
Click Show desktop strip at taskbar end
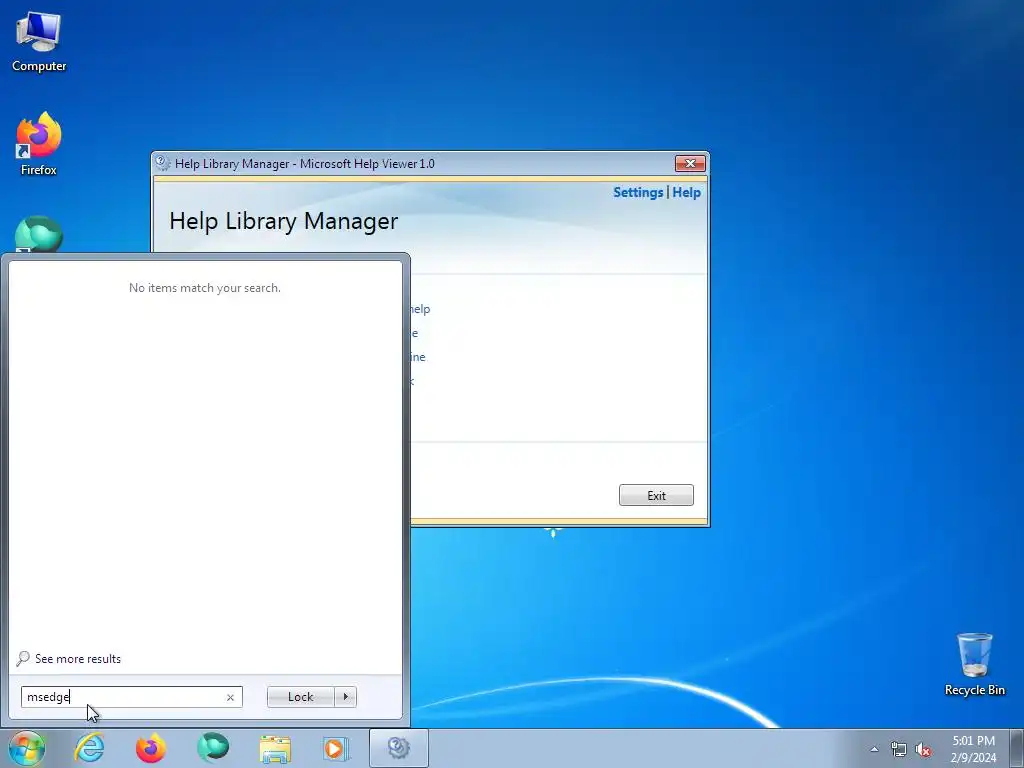click(x=1016, y=748)
